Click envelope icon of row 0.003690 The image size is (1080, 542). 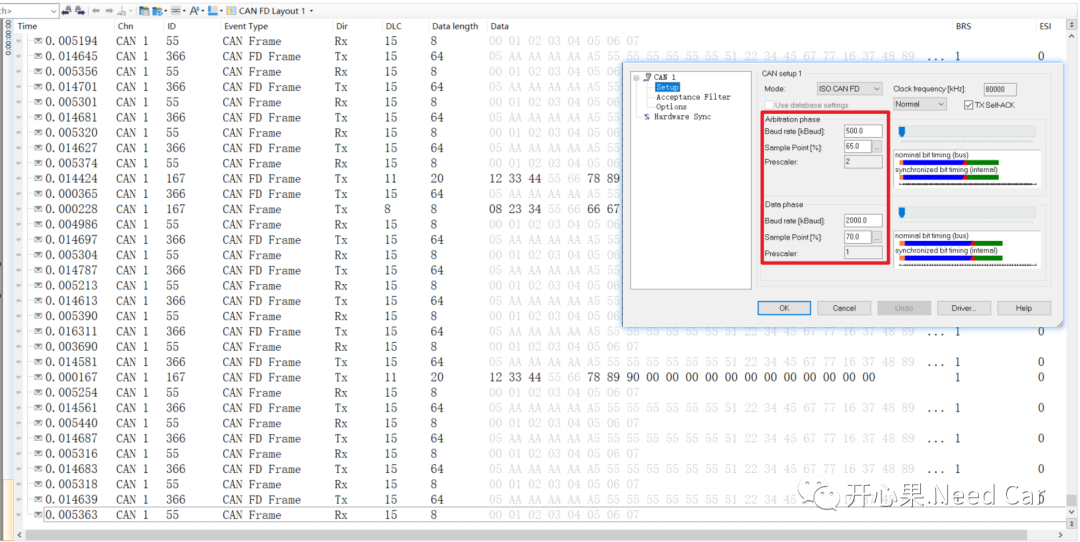tap(38, 346)
